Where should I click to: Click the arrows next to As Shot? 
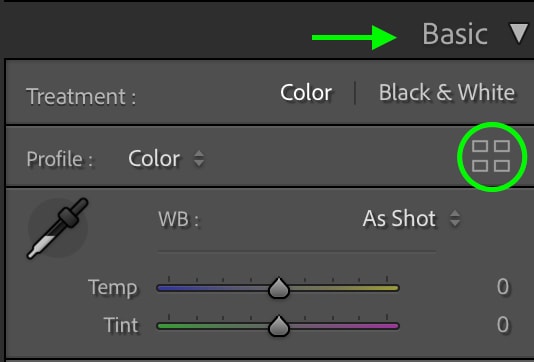pyautogui.click(x=455, y=218)
